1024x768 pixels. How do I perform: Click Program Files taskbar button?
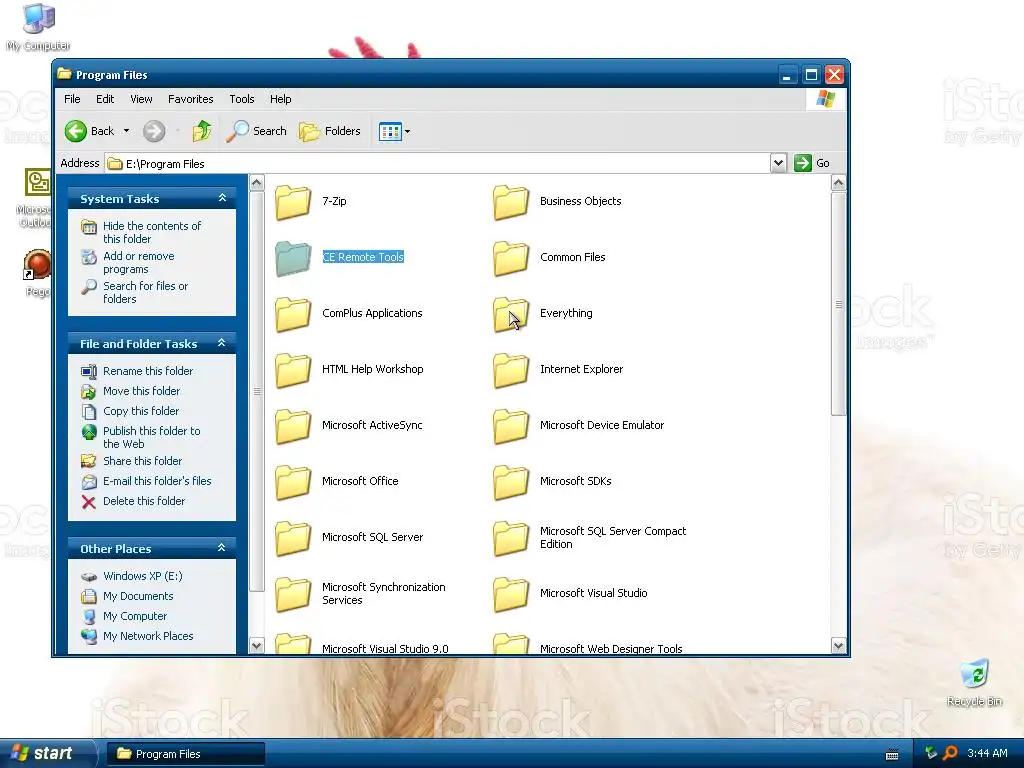point(185,754)
